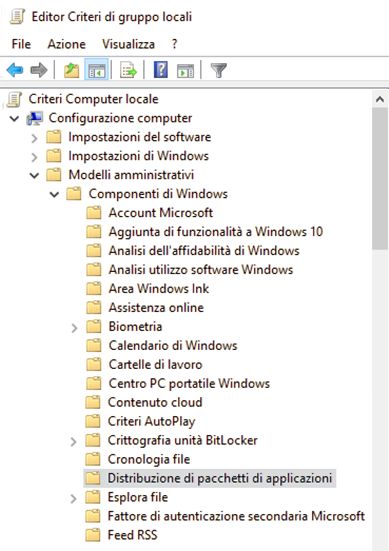Select Aggiunta di funzionalità a Windows 10
Screen dimensions: 389x551
(x=216, y=232)
